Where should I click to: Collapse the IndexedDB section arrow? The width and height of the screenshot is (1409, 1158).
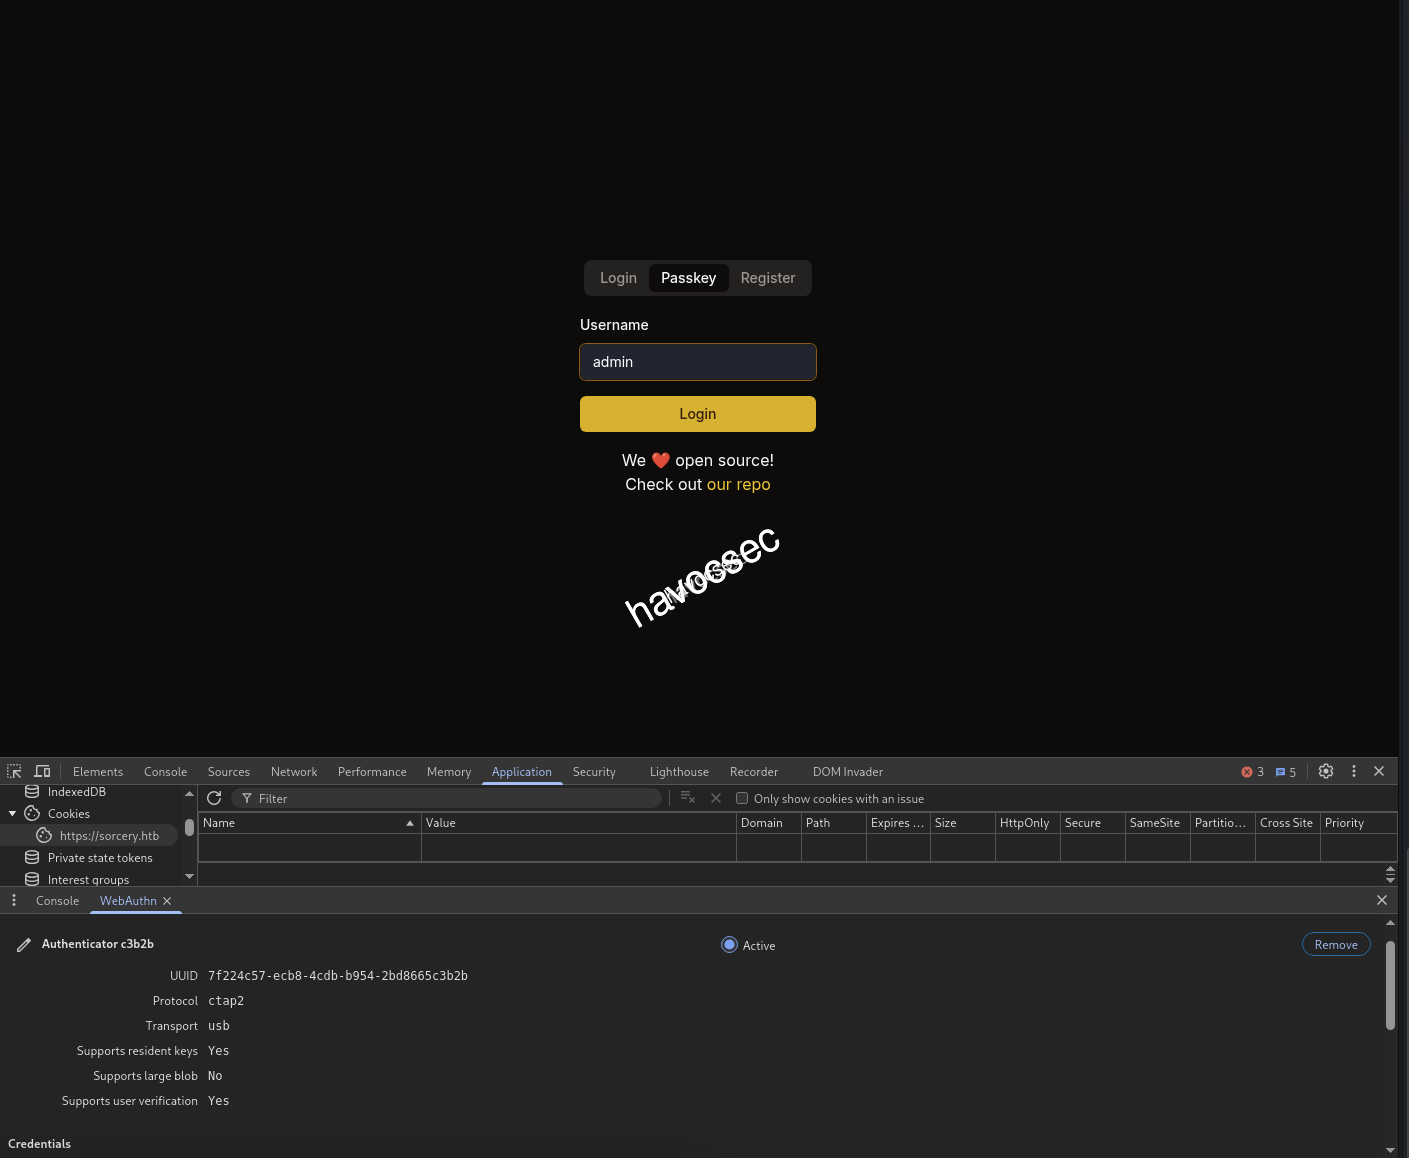(12, 791)
